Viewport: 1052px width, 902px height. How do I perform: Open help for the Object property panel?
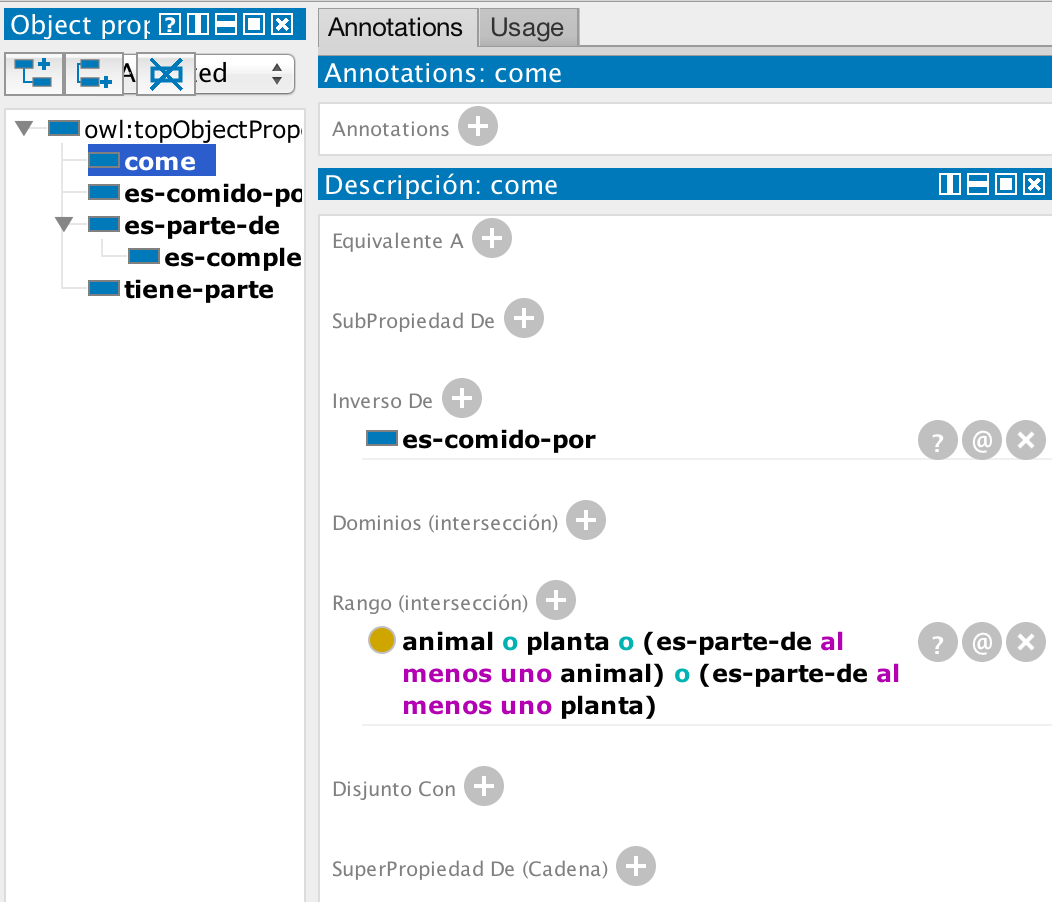pyautogui.click(x=170, y=25)
